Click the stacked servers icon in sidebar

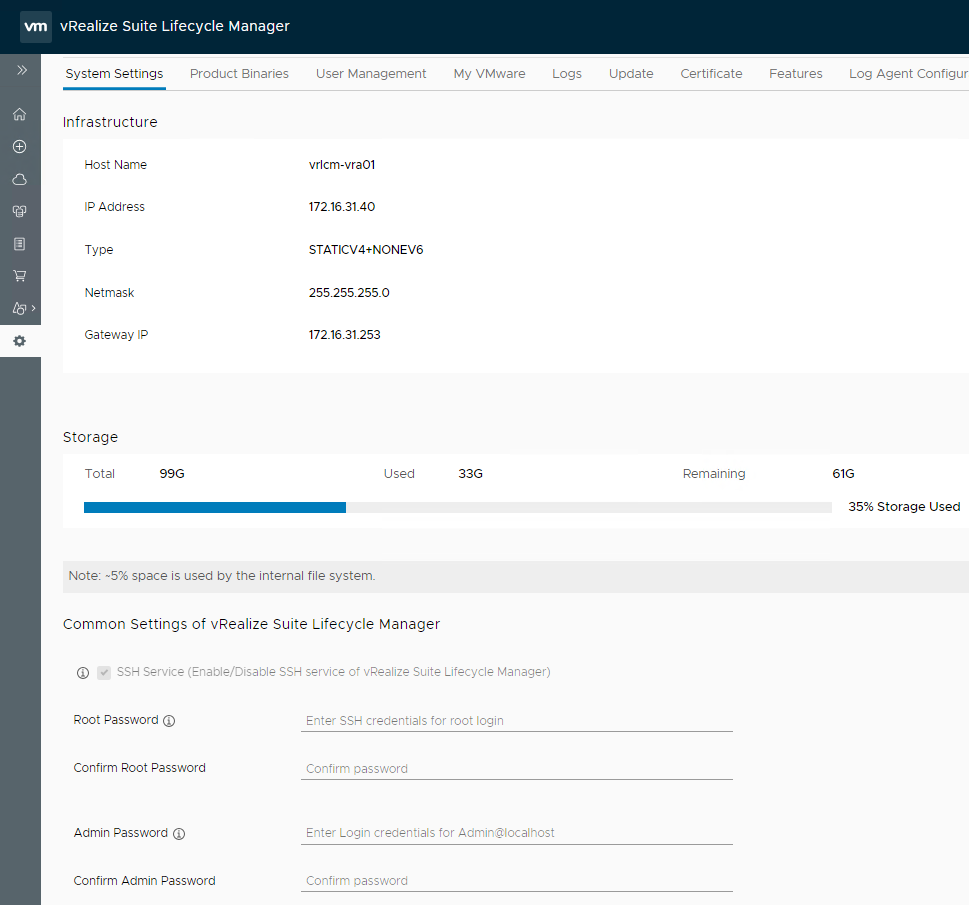click(19, 212)
